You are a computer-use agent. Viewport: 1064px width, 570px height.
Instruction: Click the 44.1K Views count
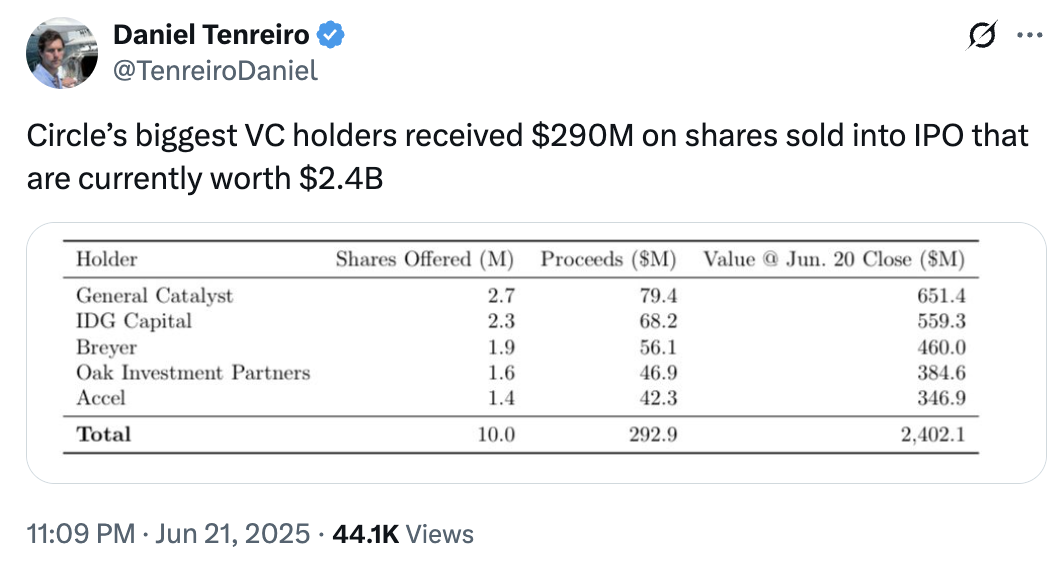[403, 534]
